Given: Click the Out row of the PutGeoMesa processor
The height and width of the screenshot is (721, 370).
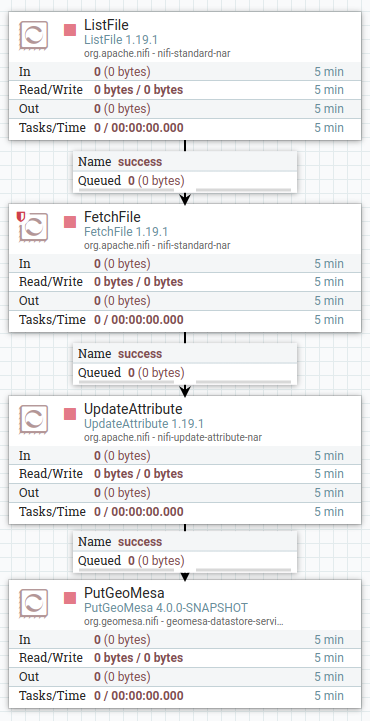Looking at the screenshot, I should click(185, 677).
